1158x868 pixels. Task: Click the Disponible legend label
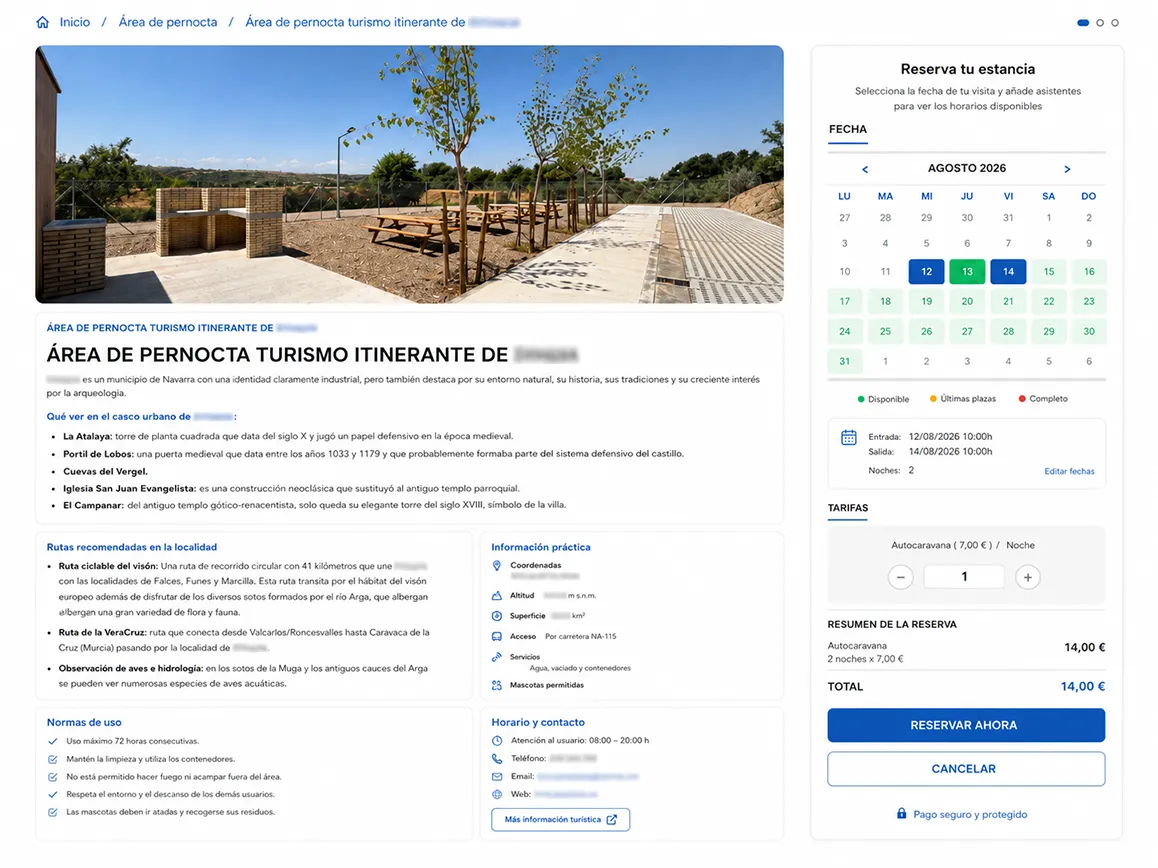tap(888, 399)
